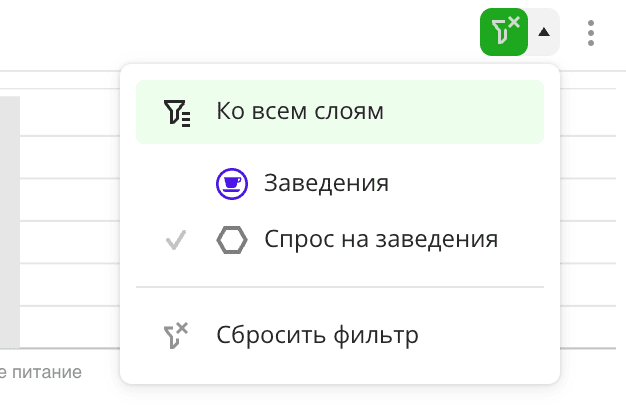Select the Ко всем слоям menu entry

pos(300,111)
